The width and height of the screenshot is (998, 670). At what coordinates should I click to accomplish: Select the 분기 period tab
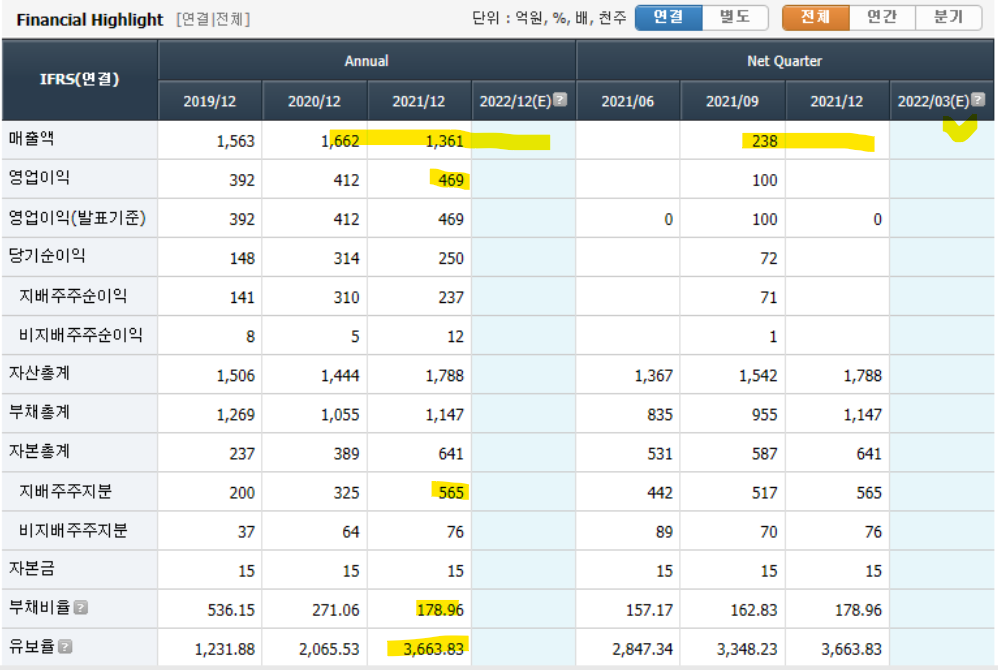coord(948,17)
